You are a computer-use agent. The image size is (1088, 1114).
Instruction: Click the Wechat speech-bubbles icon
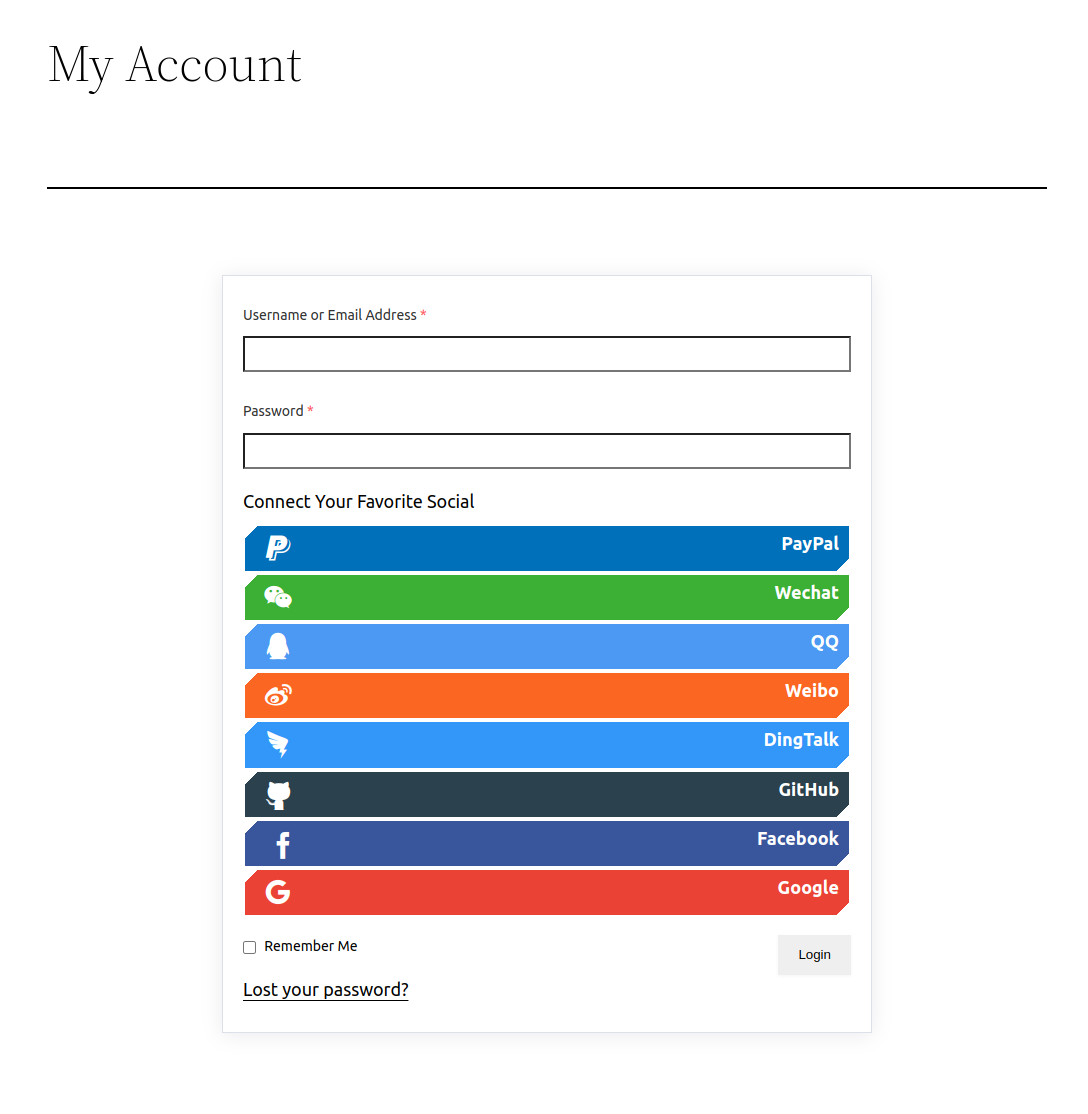tap(277, 596)
